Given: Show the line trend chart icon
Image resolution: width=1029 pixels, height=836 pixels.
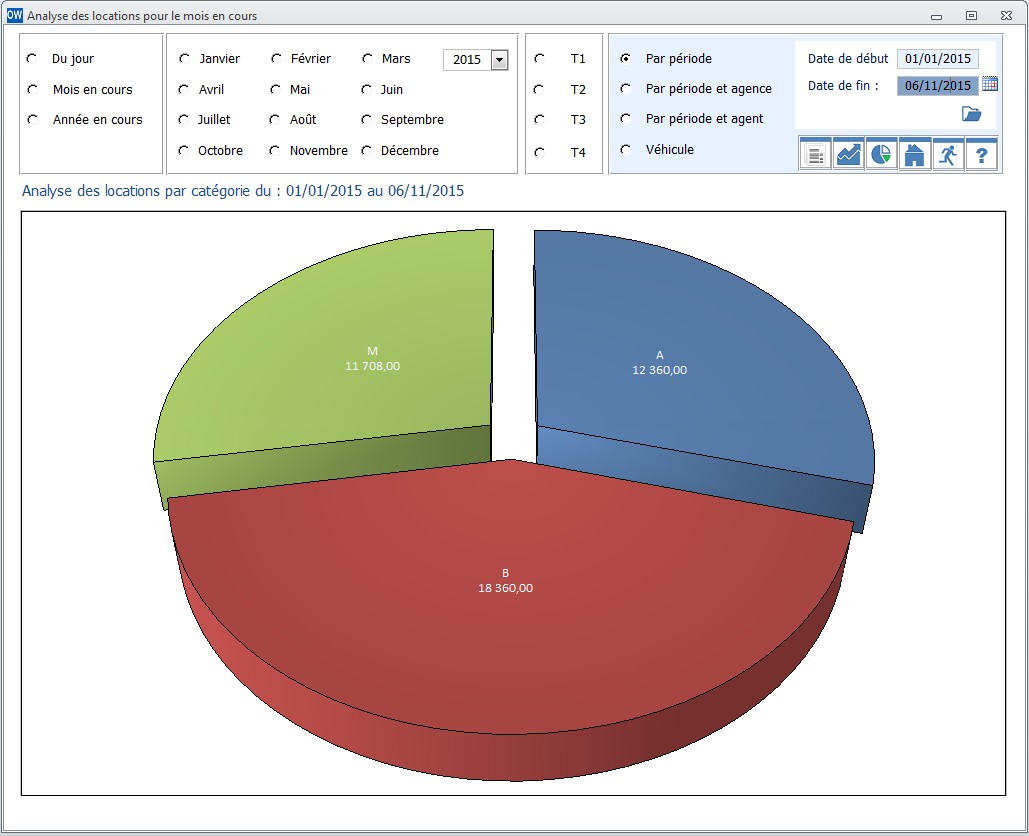Looking at the screenshot, I should coord(849,155).
